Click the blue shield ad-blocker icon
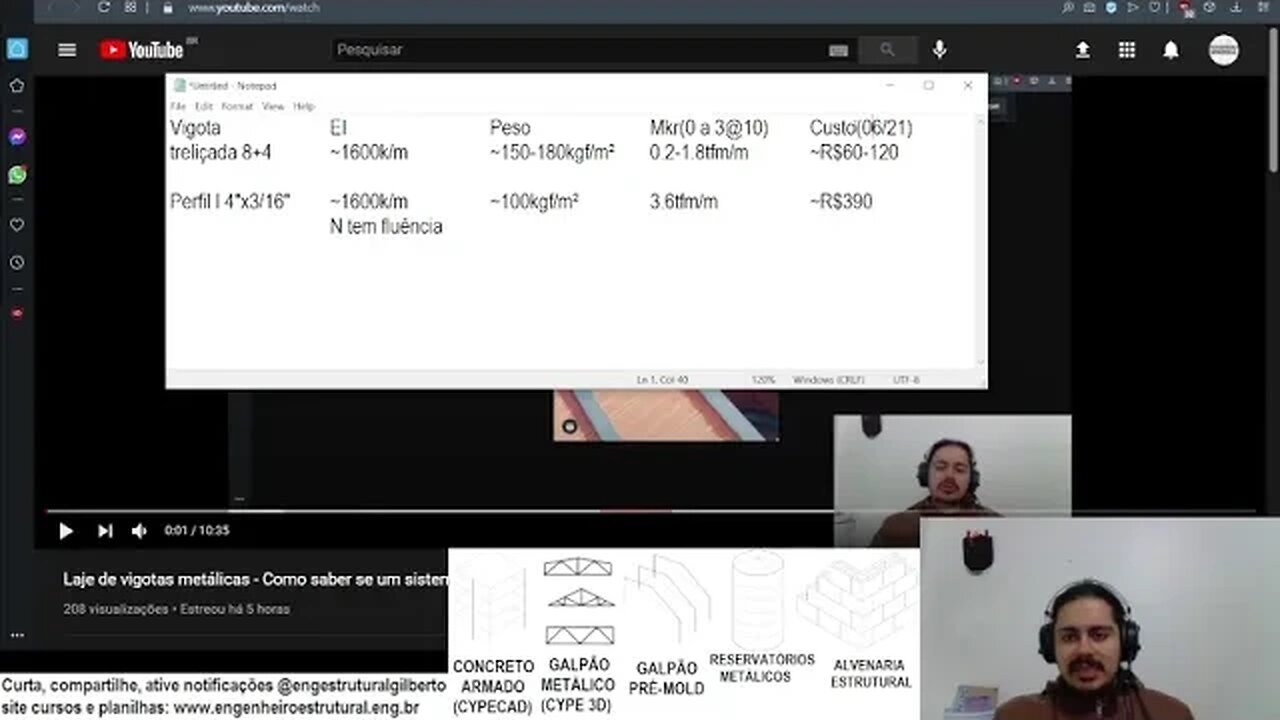Viewport: 1280px width, 720px height. pos(1112,7)
